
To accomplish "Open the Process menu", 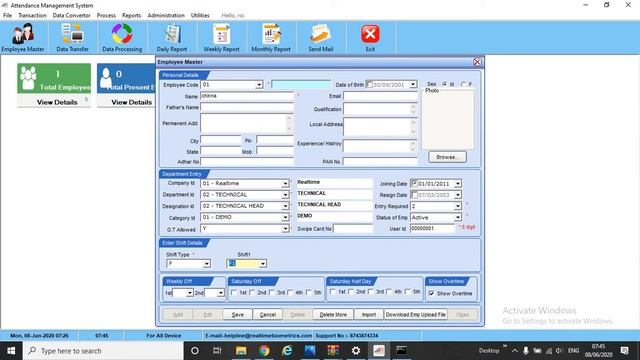I will [106, 15].
